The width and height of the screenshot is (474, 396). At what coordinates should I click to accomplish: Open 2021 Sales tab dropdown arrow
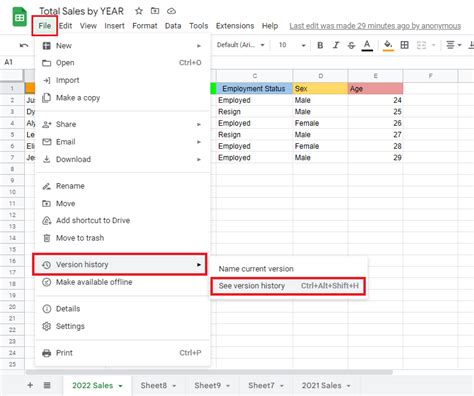(x=349, y=386)
